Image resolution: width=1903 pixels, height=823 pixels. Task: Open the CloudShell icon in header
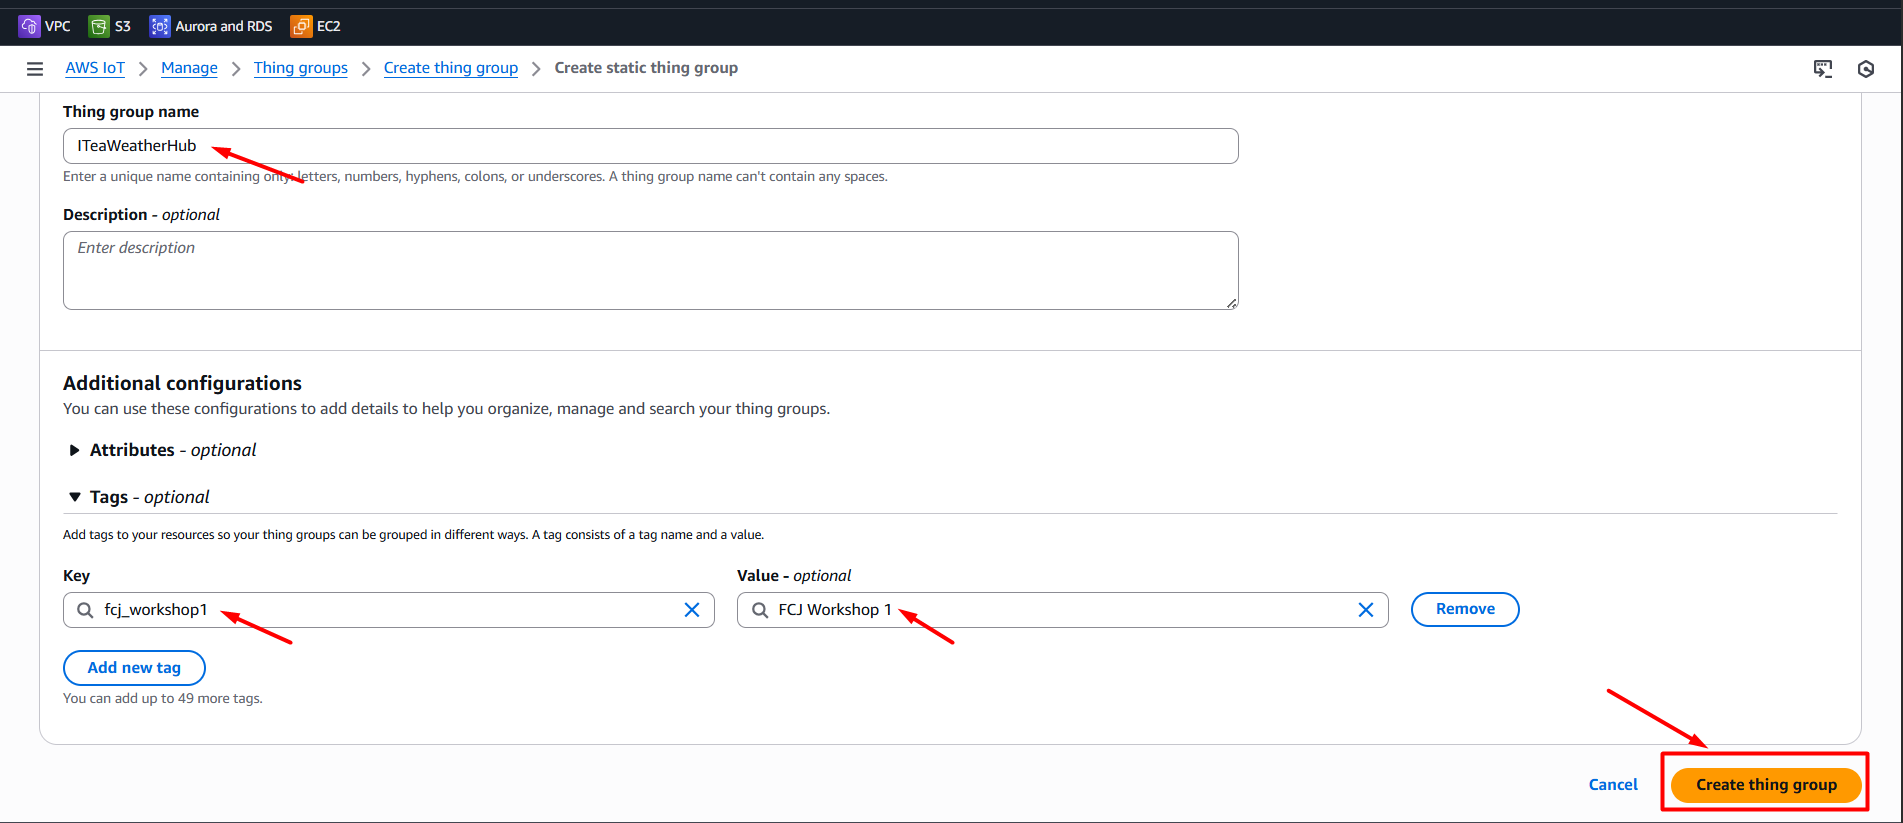coord(1823,69)
